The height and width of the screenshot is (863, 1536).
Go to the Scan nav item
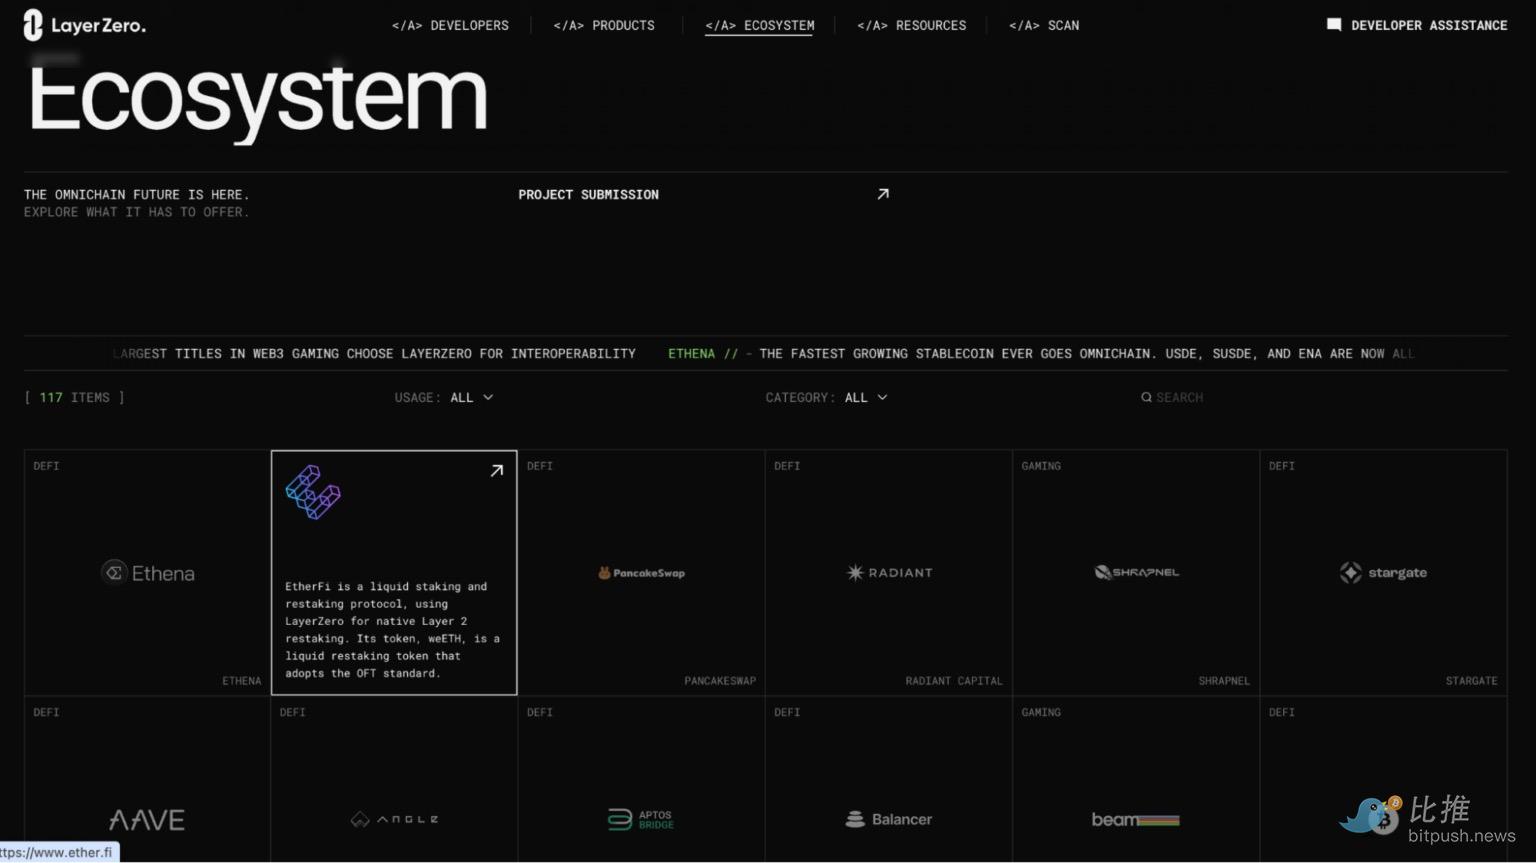click(x=1044, y=25)
